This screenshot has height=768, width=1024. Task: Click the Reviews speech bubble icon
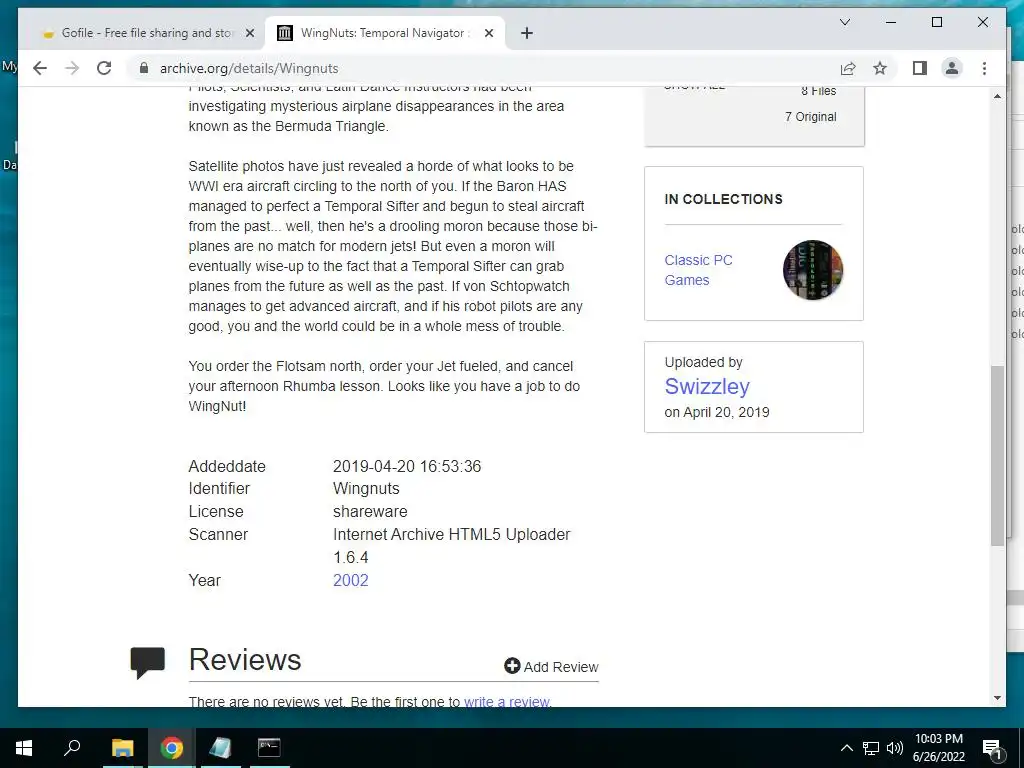coord(148,662)
